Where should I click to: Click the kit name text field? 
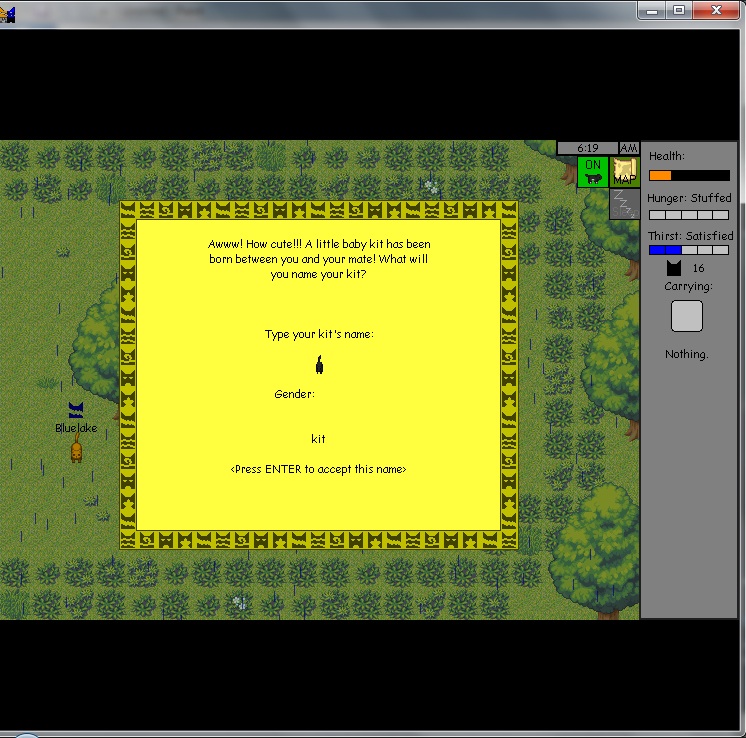pyautogui.click(x=318, y=439)
